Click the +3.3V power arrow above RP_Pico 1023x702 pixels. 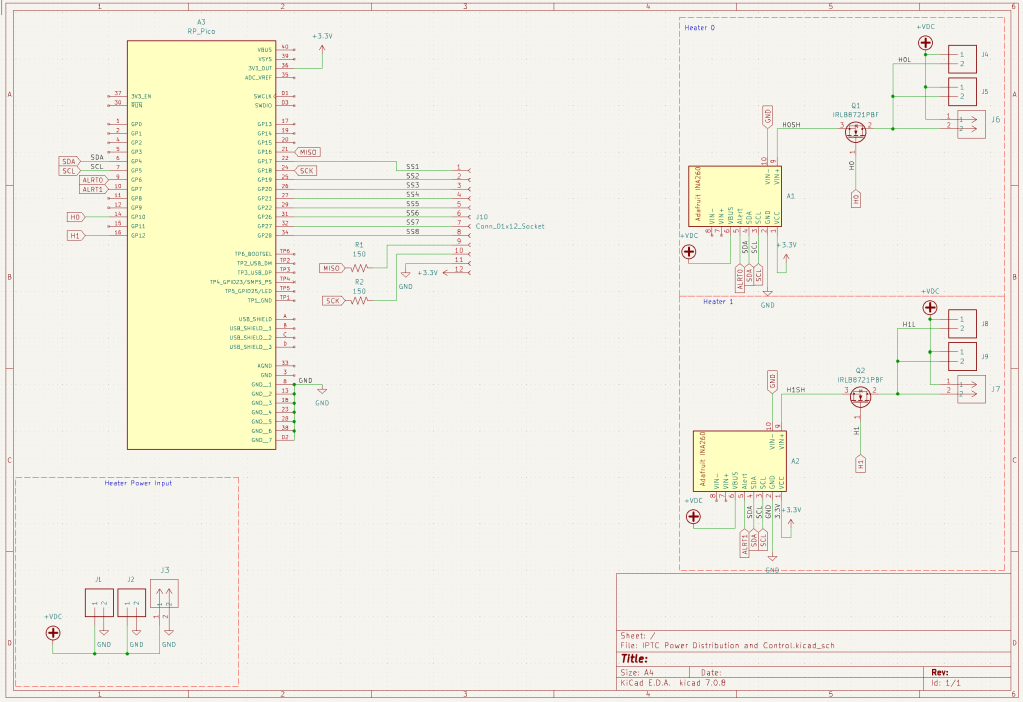(322, 46)
